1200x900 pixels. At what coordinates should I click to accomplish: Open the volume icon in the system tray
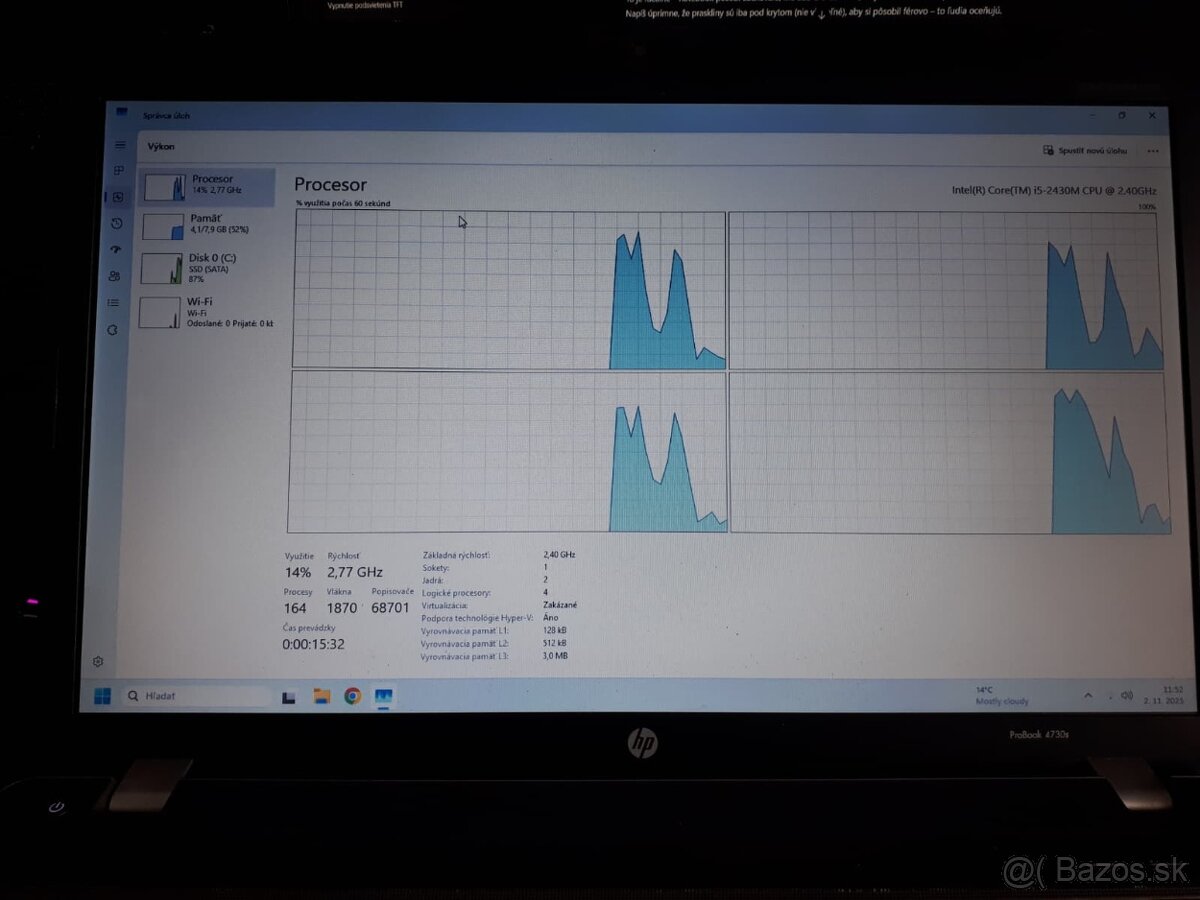pos(1127,695)
